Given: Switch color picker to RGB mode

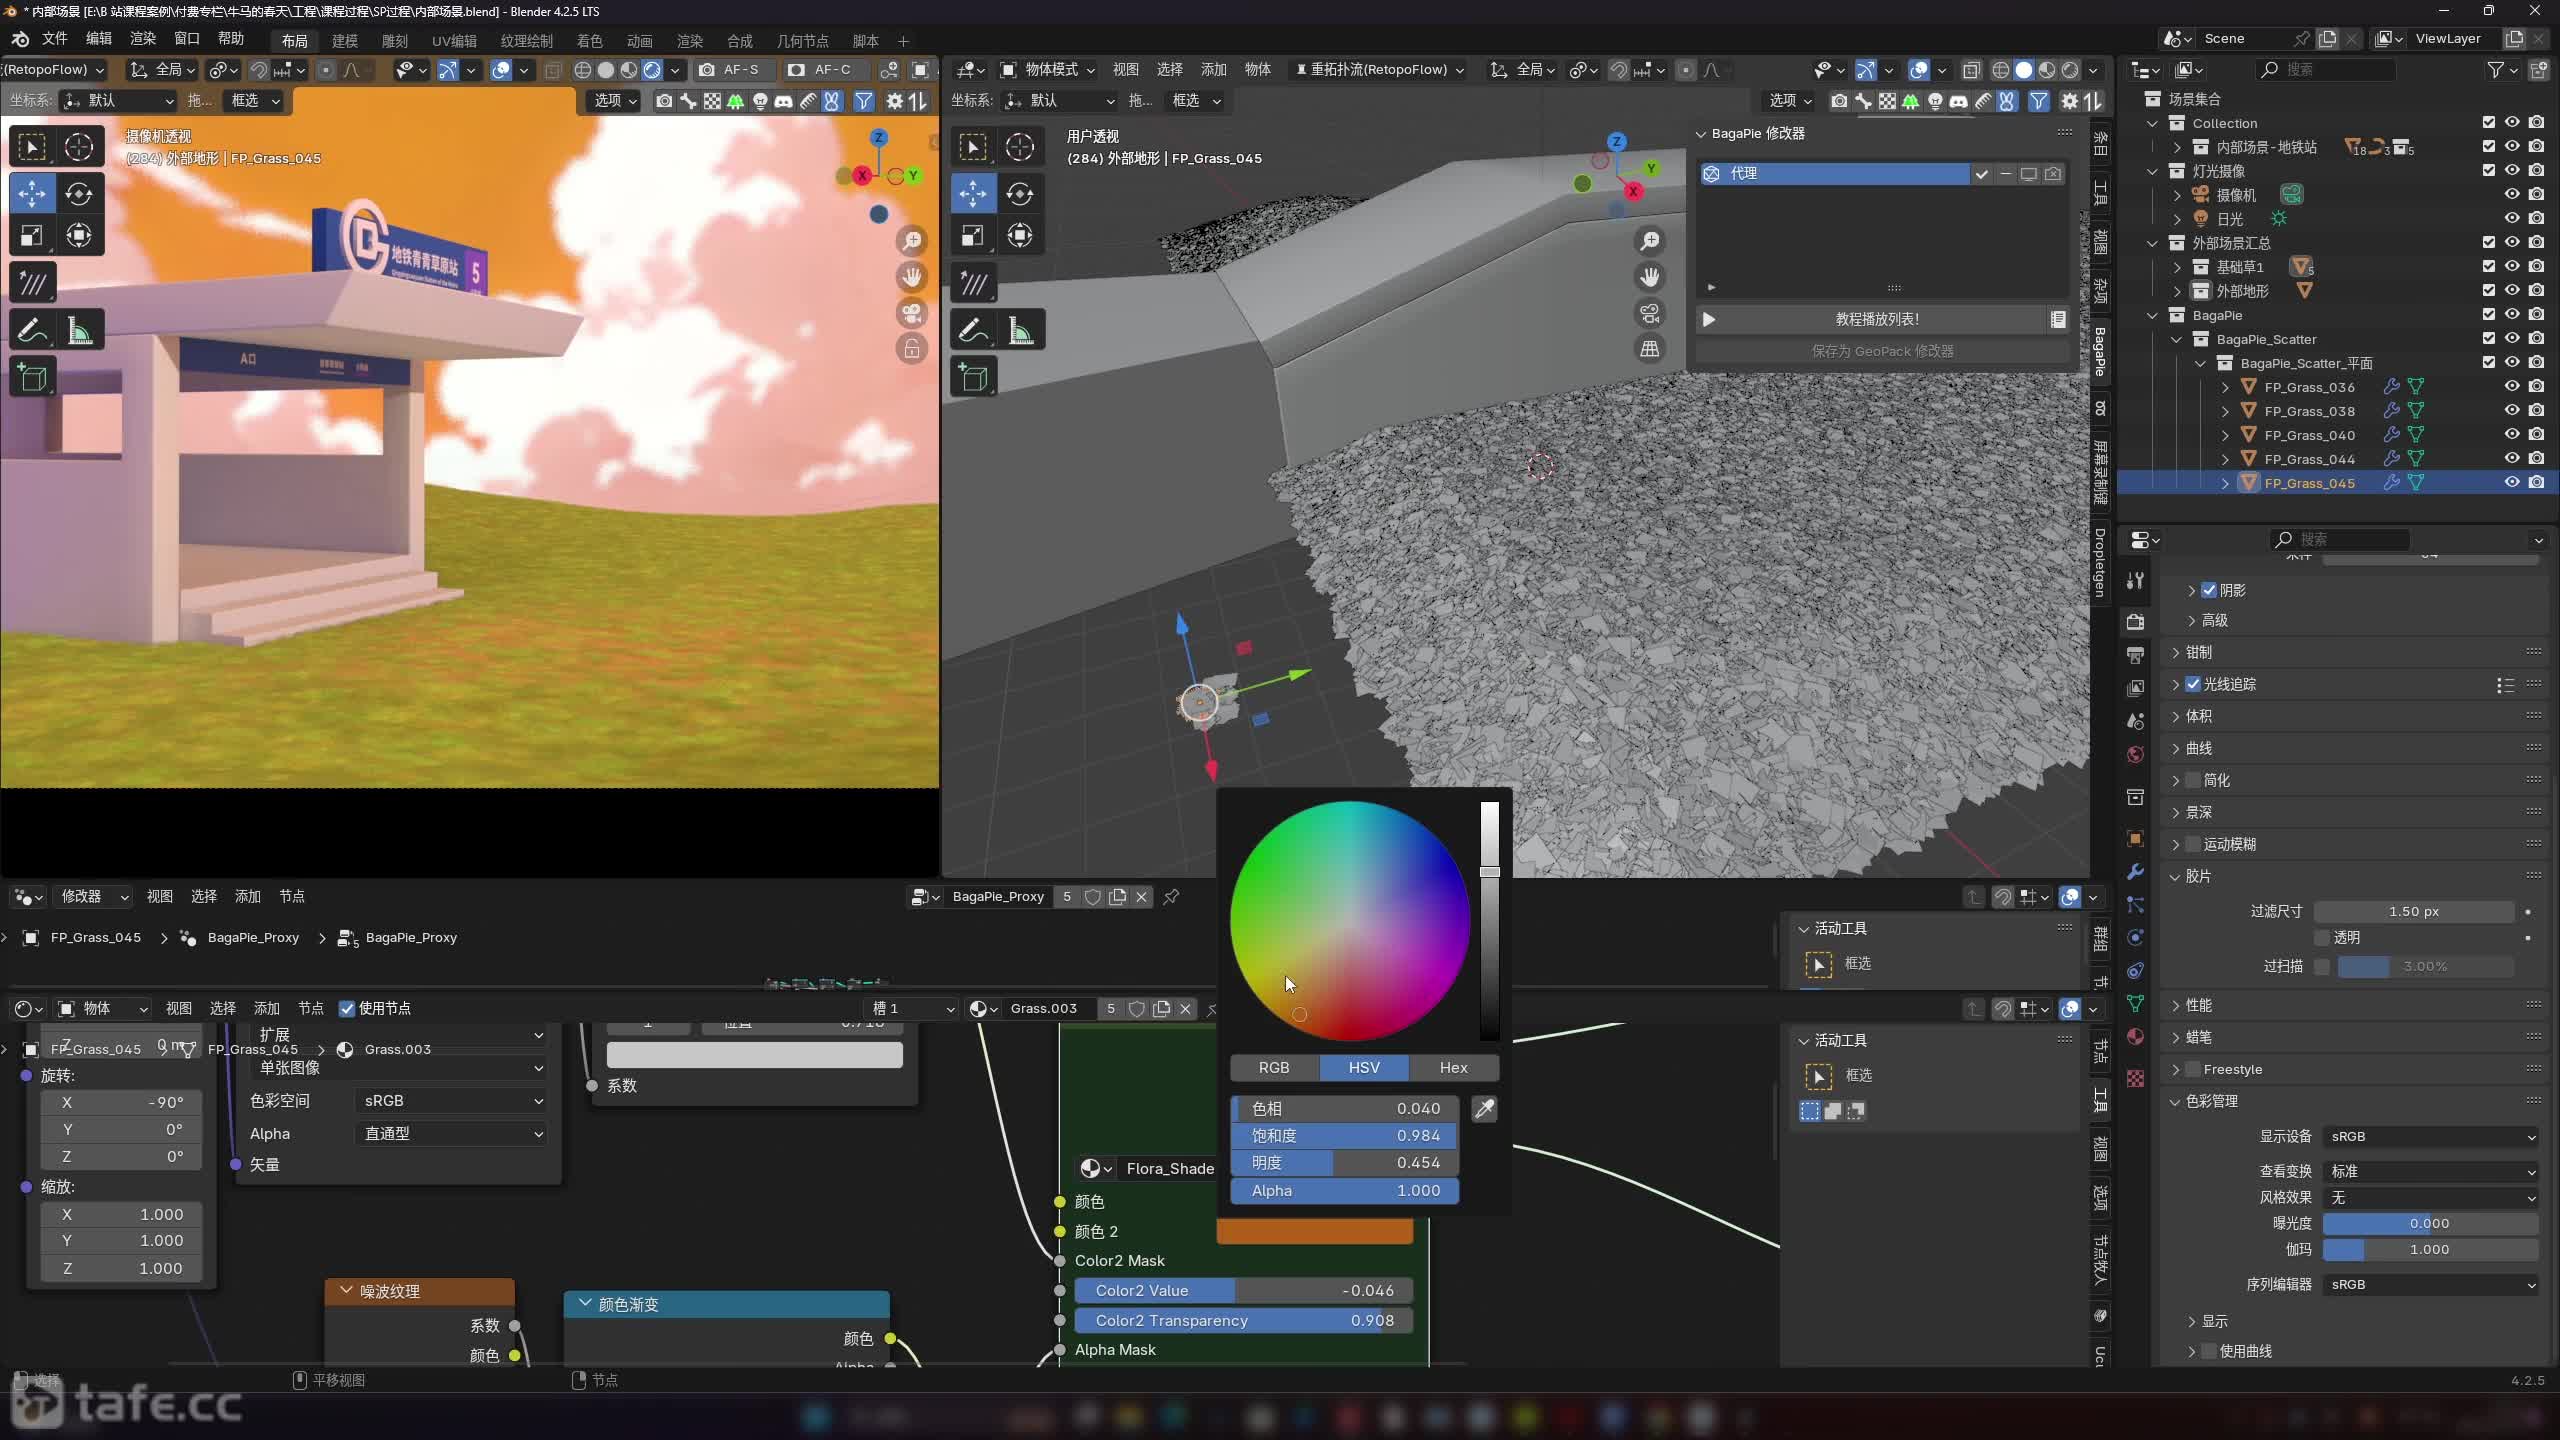Looking at the screenshot, I should click(x=1274, y=1068).
